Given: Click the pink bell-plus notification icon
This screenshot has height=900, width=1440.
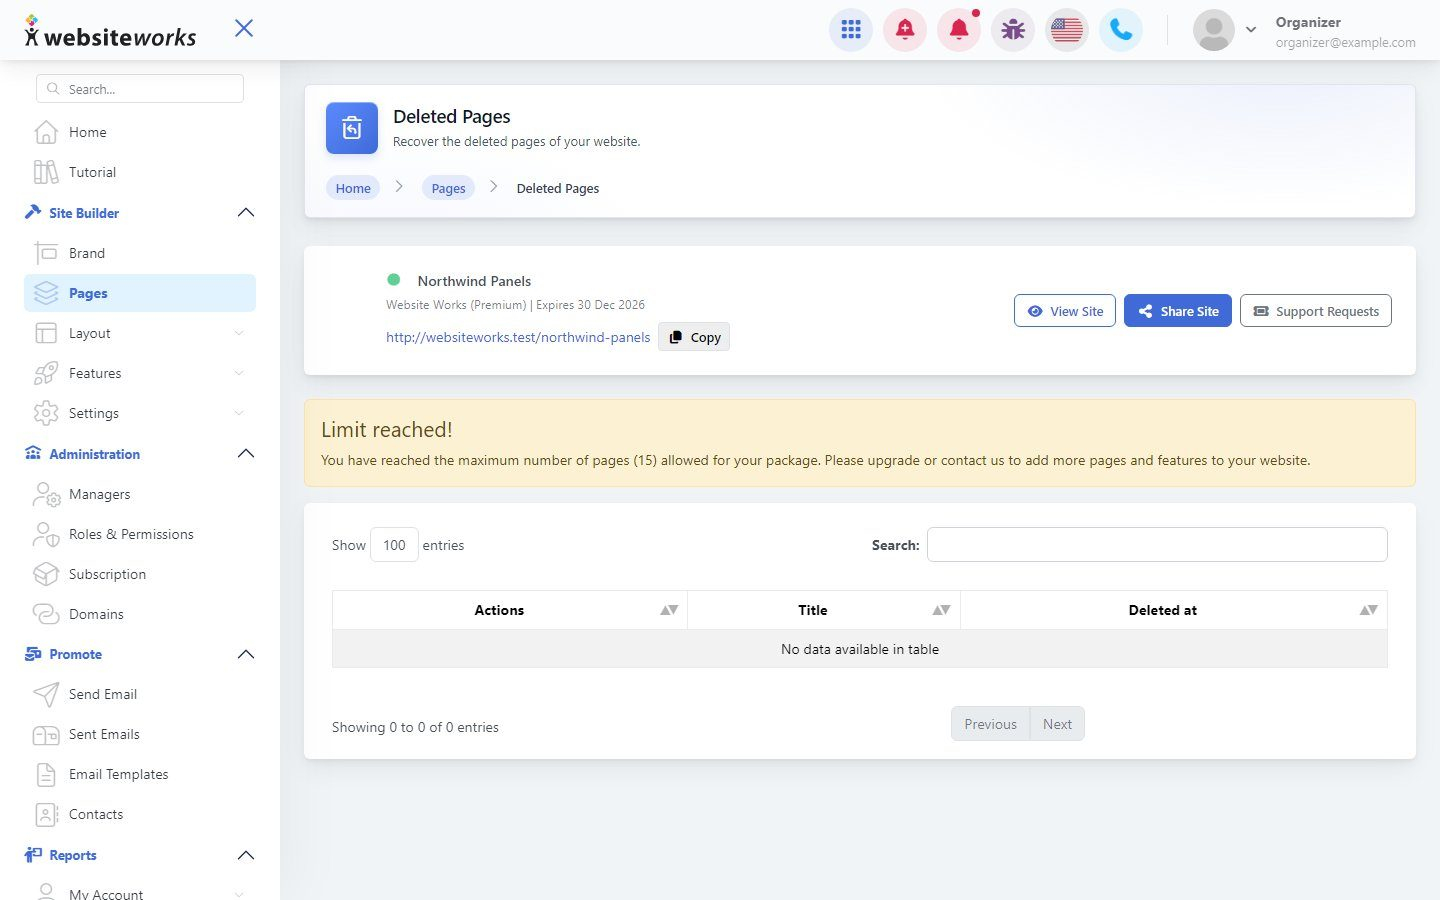Looking at the screenshot, I should pyautogui.click(x=905, y=30).
